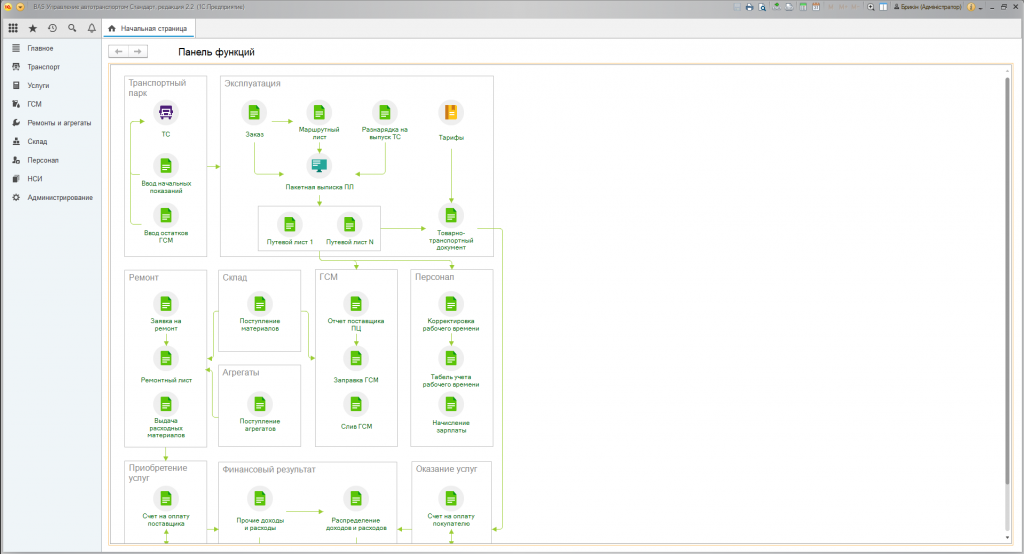
Task: Open Счет на оплату поставщика
Action: pos(166,499)
